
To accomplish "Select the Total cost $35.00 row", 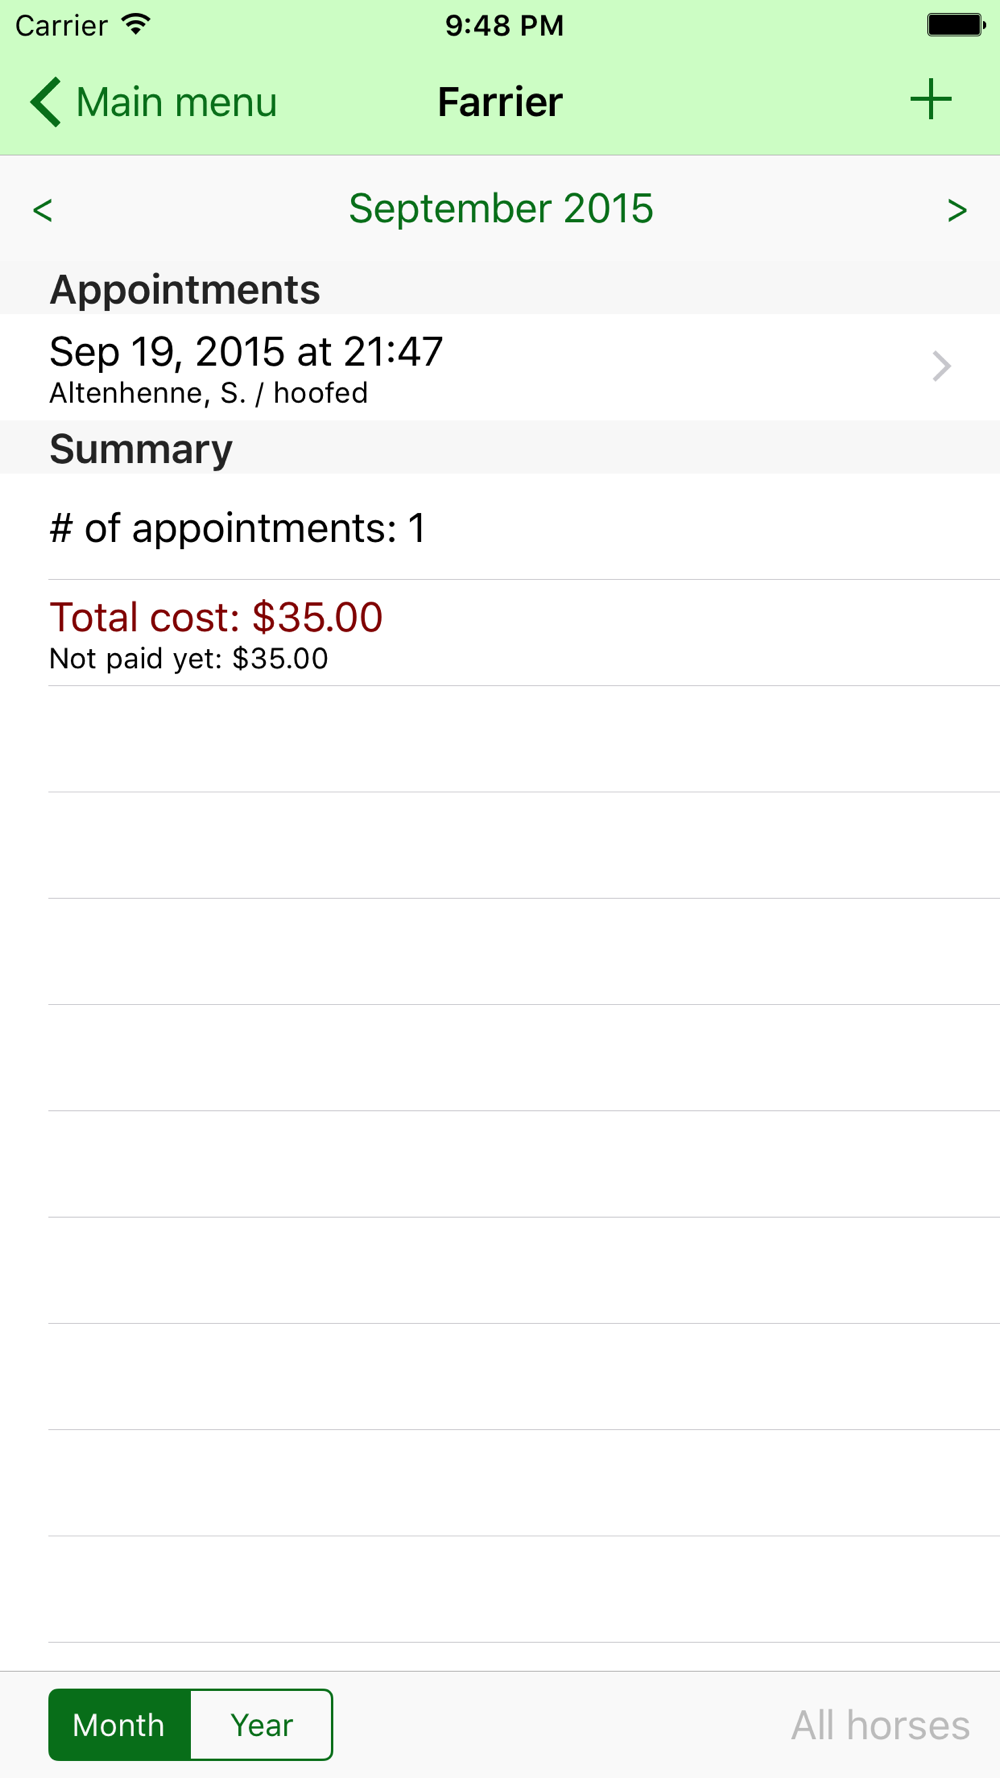I will click(500, 633).
